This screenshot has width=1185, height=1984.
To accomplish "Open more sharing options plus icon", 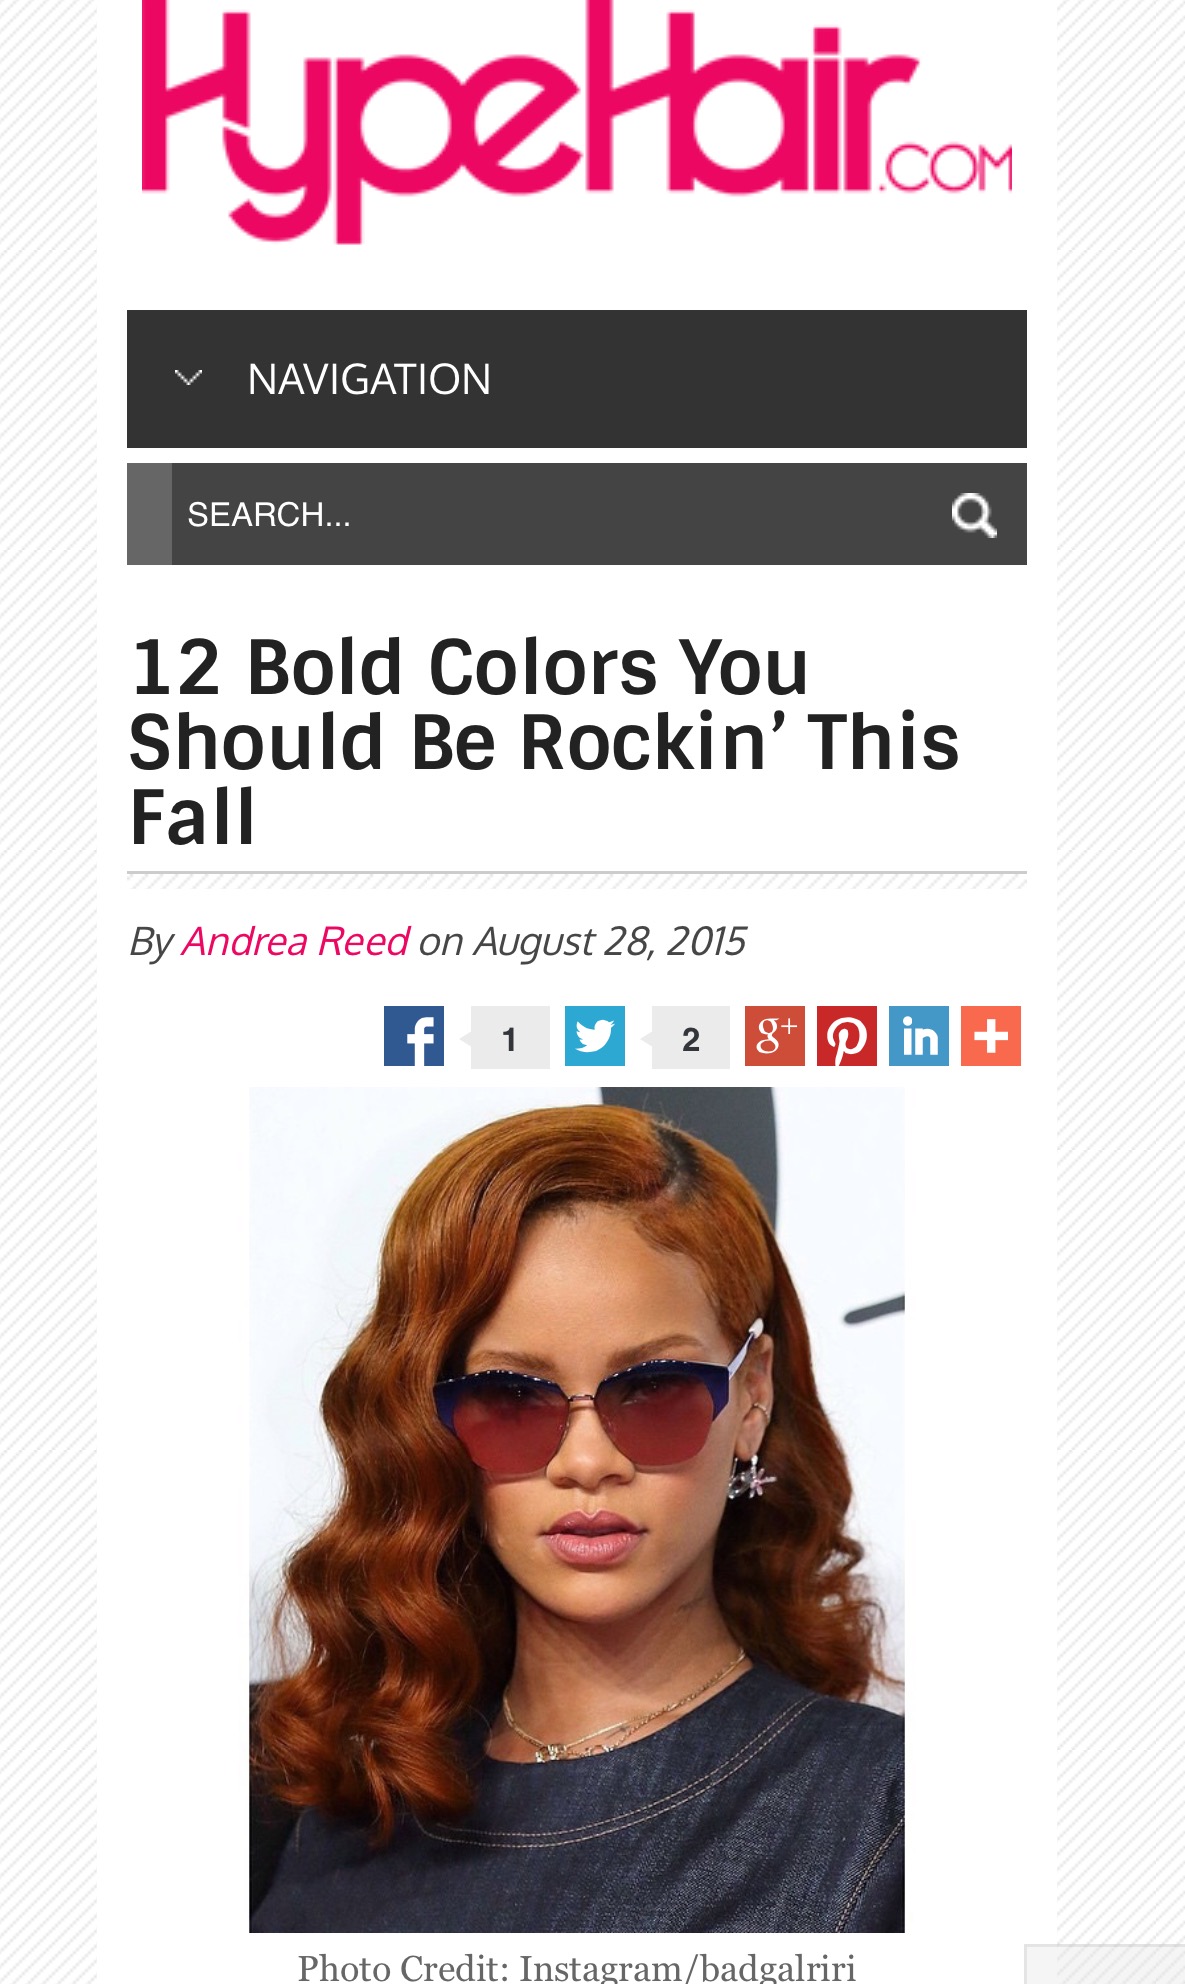I will click(991, 1036).
